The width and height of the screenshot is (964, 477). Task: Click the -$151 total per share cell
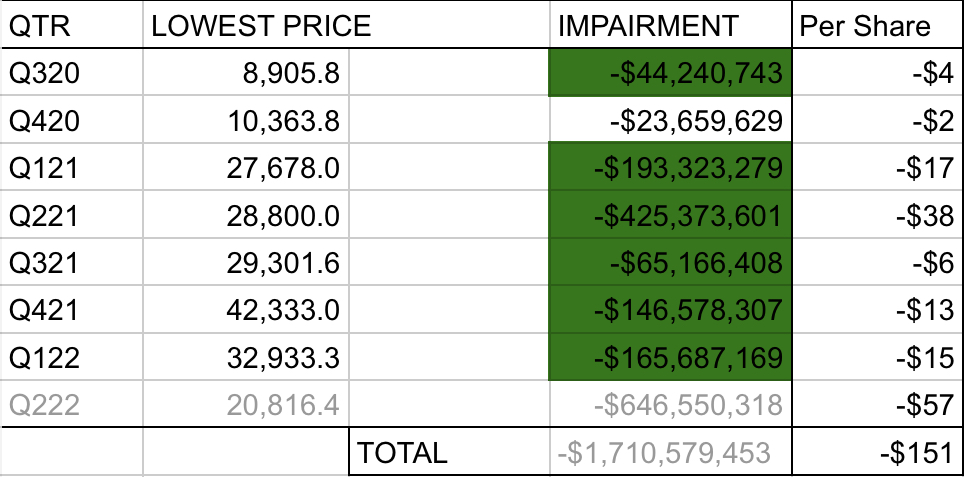pyautogui.click(x=876, y=452)
